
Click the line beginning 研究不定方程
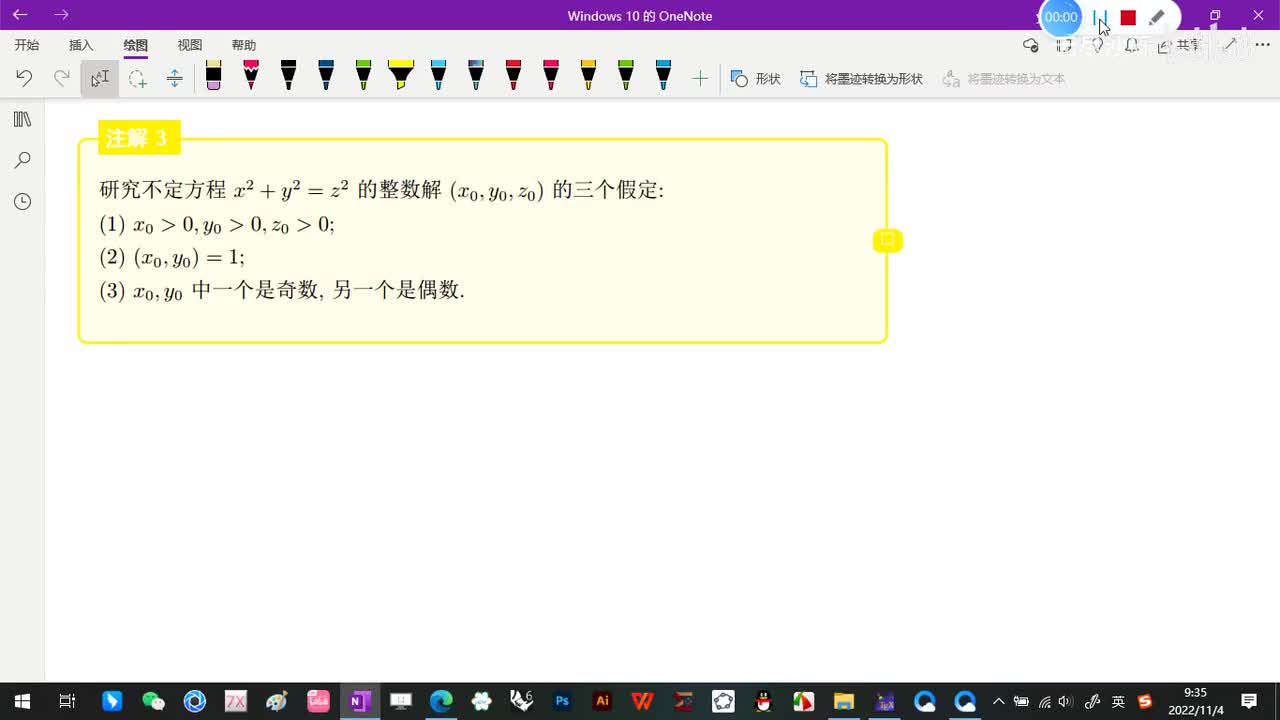pyautogui.click(x=382, y=190)
